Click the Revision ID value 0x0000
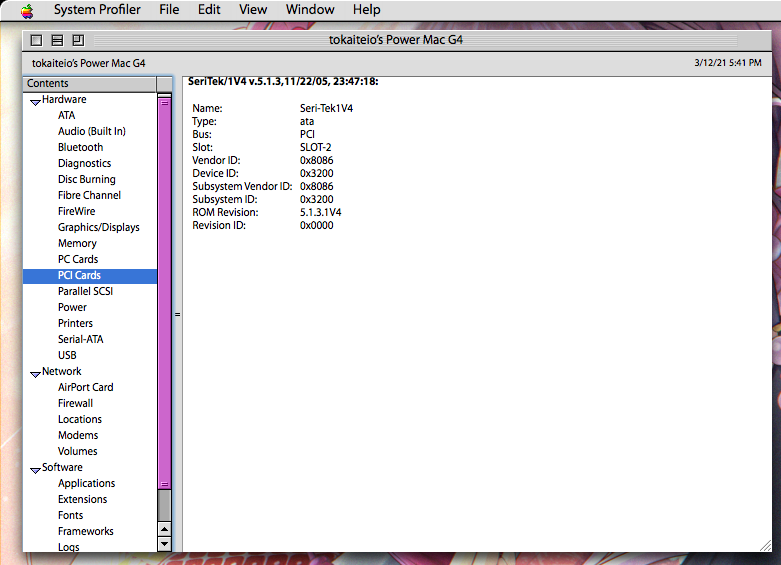The height and width of the screenshot is (565, 781). pos(317,225)
